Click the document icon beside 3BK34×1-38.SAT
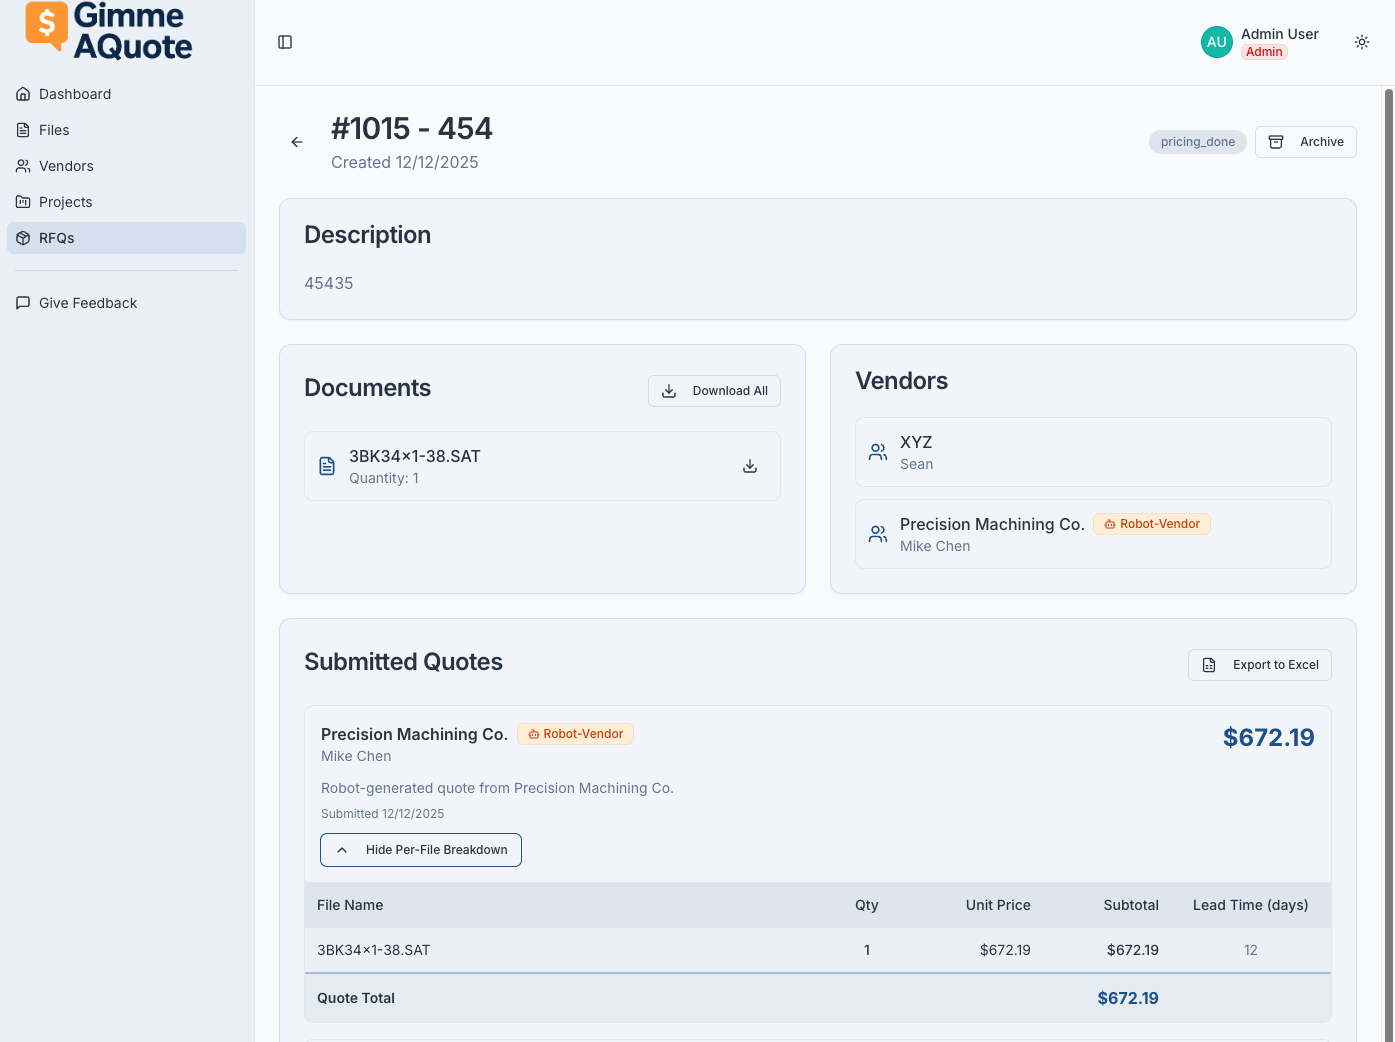Screen dimensions: 1395x1042 click(x=327, y=466)
